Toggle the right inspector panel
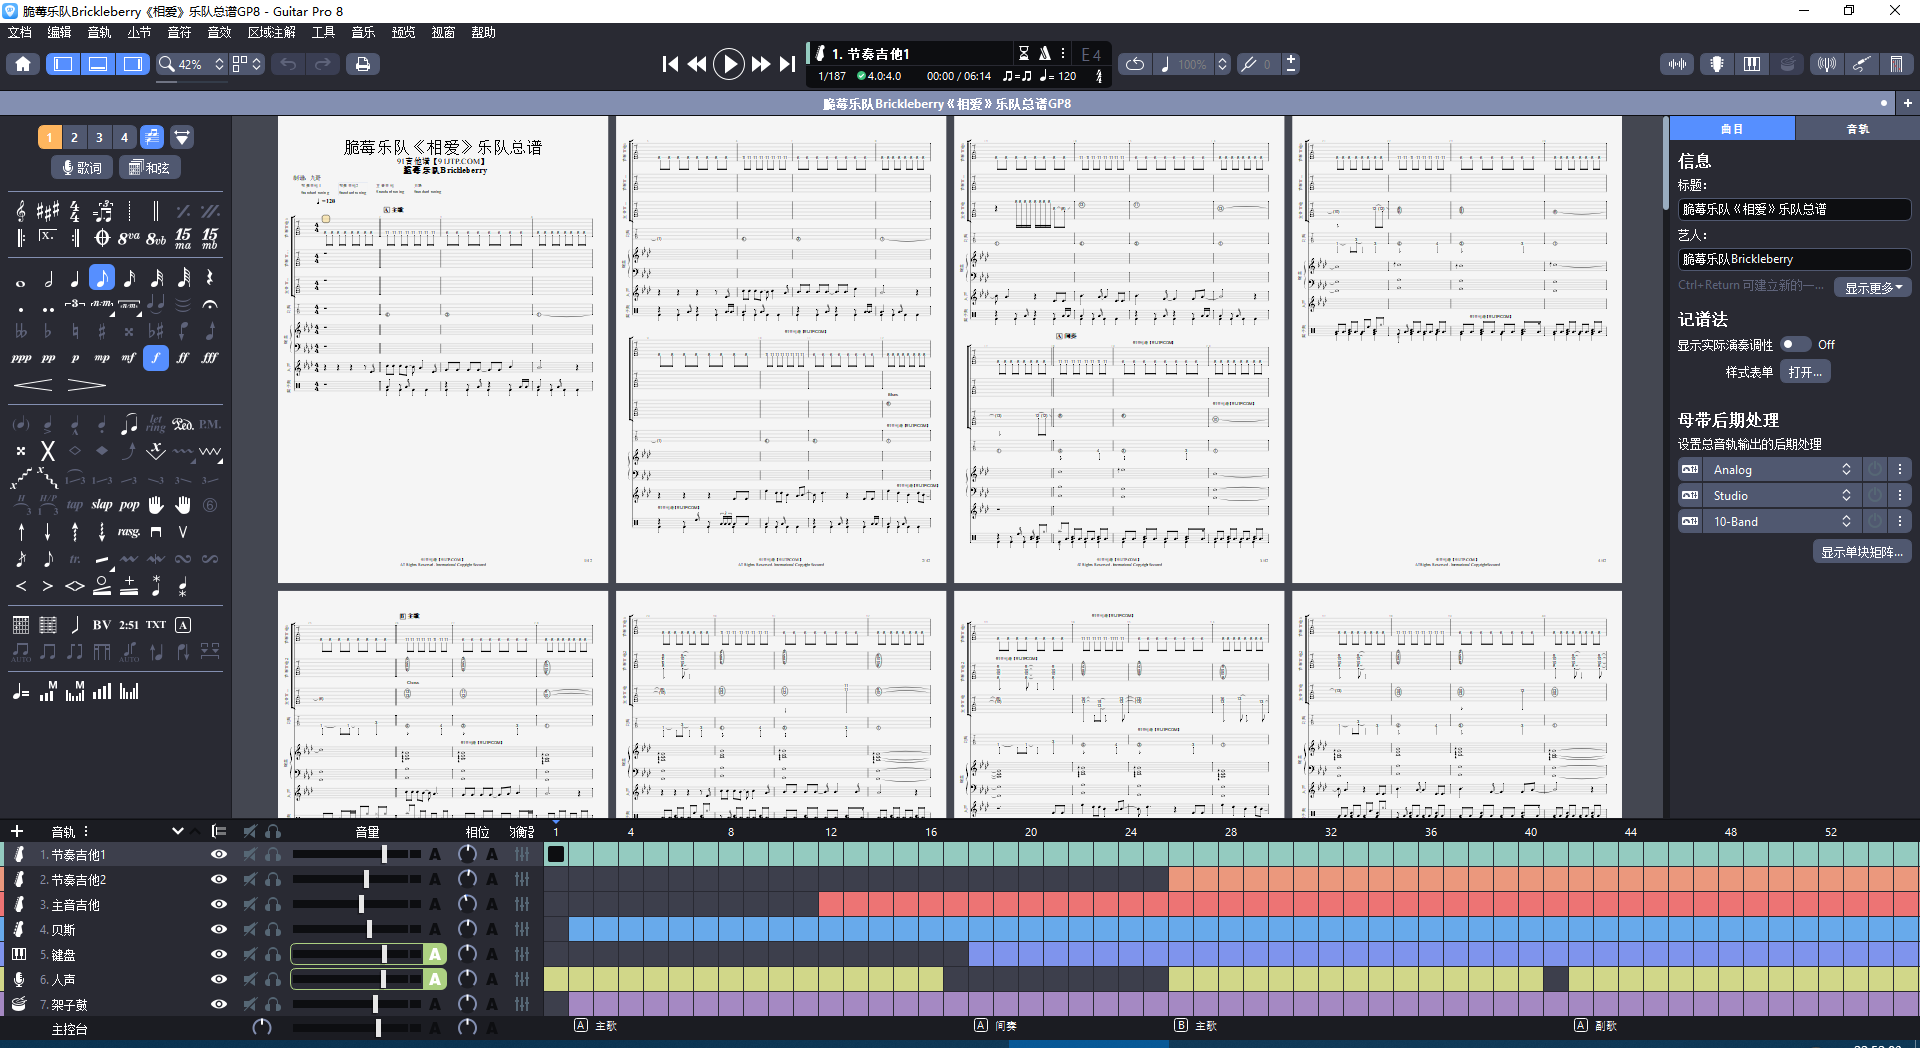 coord(133,64)
